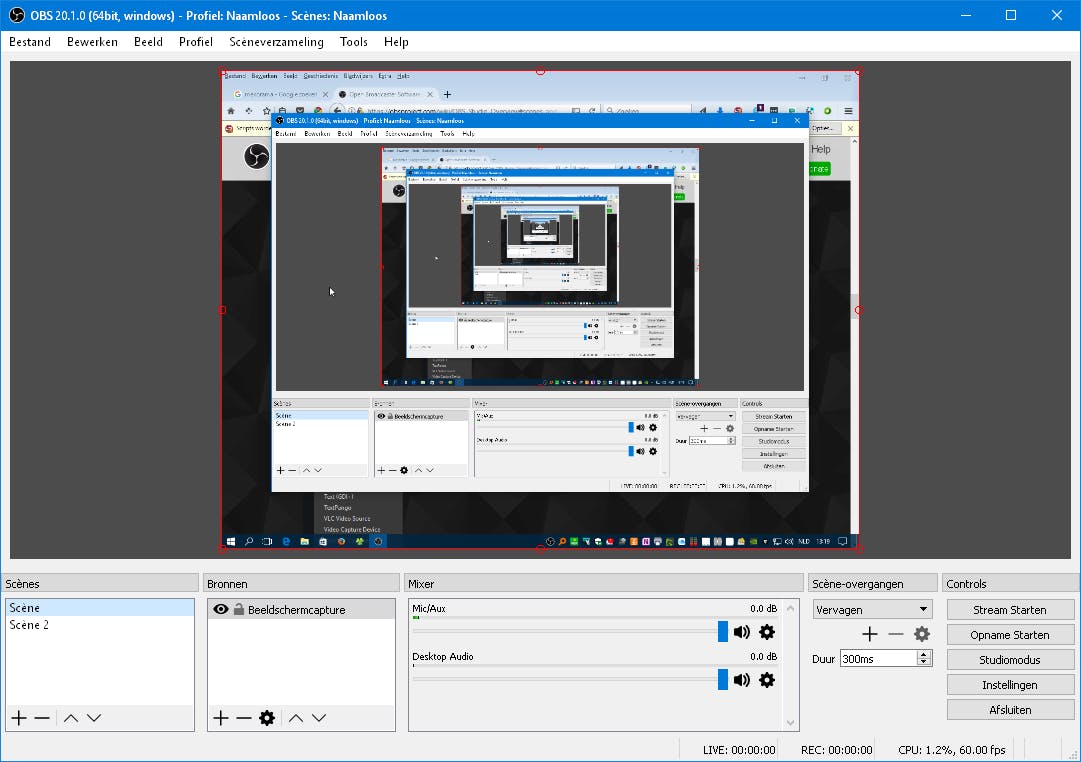Open transition properties gear icon
Image resolution: width=1081 pixels, height=762 pixels.
922,633
